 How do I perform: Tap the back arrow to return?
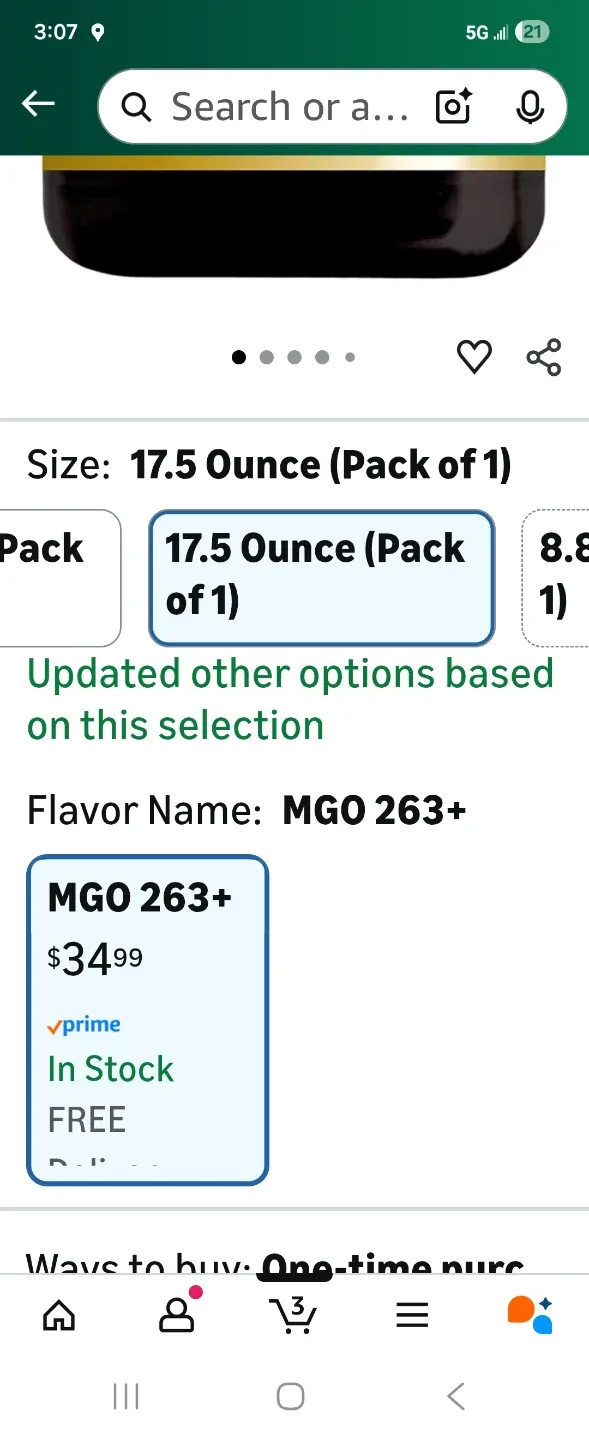(38, 103)
